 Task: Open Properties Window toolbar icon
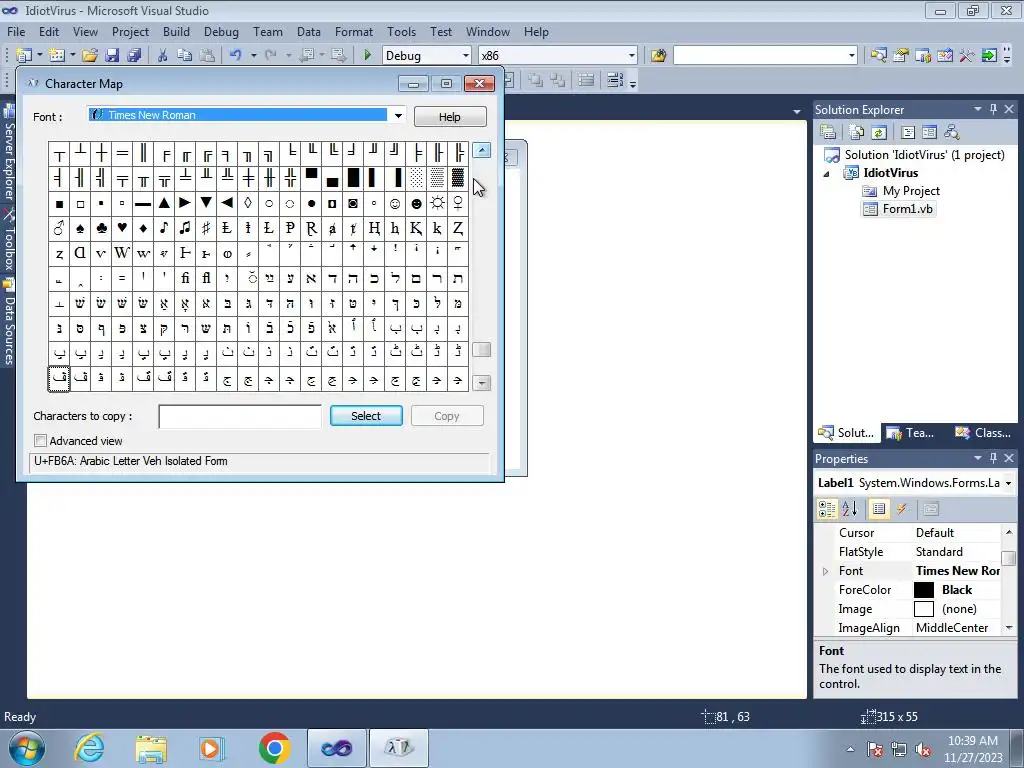(x=901, y=56)
